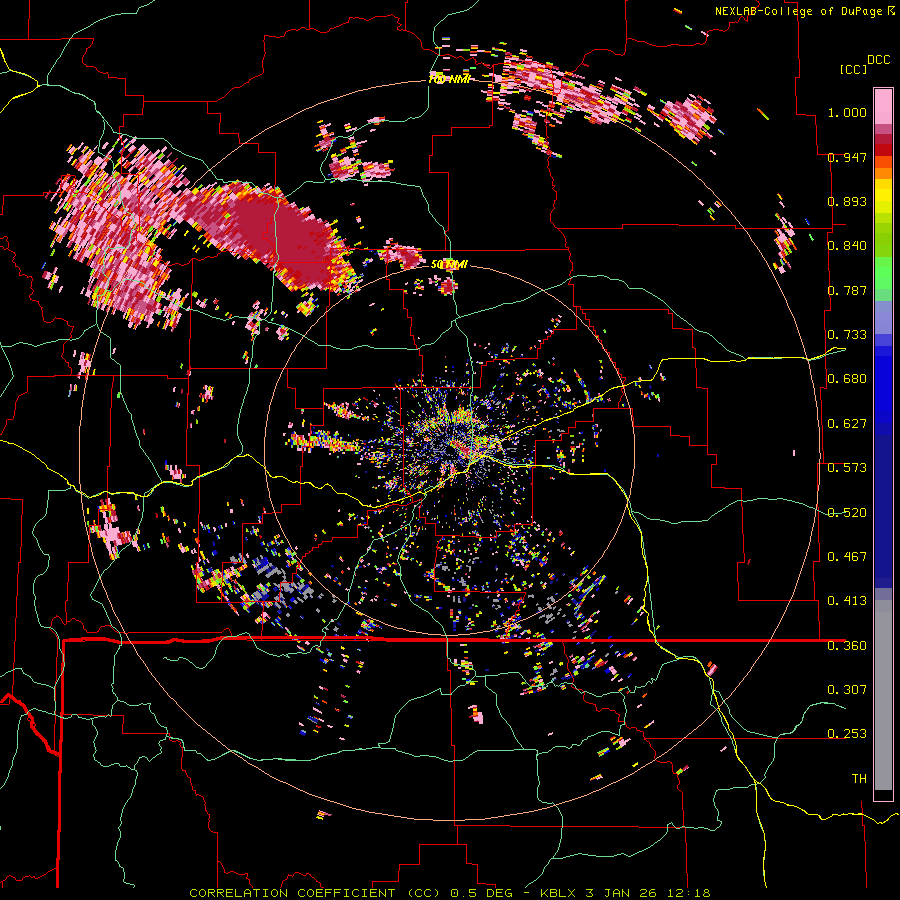The width and height of the screenshot is (900, 900).
Task: Select the 0.680 legend value
Action: click(x=847, y=379)
